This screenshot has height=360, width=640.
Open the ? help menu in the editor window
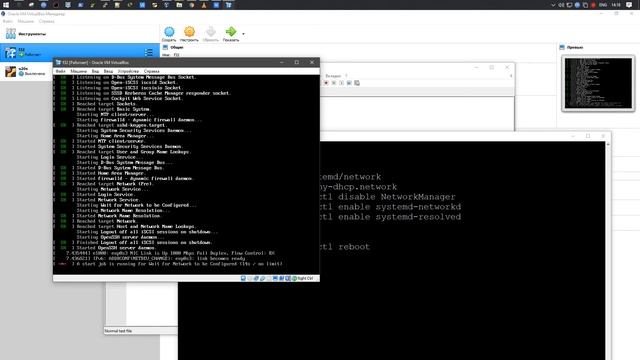point(347,76)
